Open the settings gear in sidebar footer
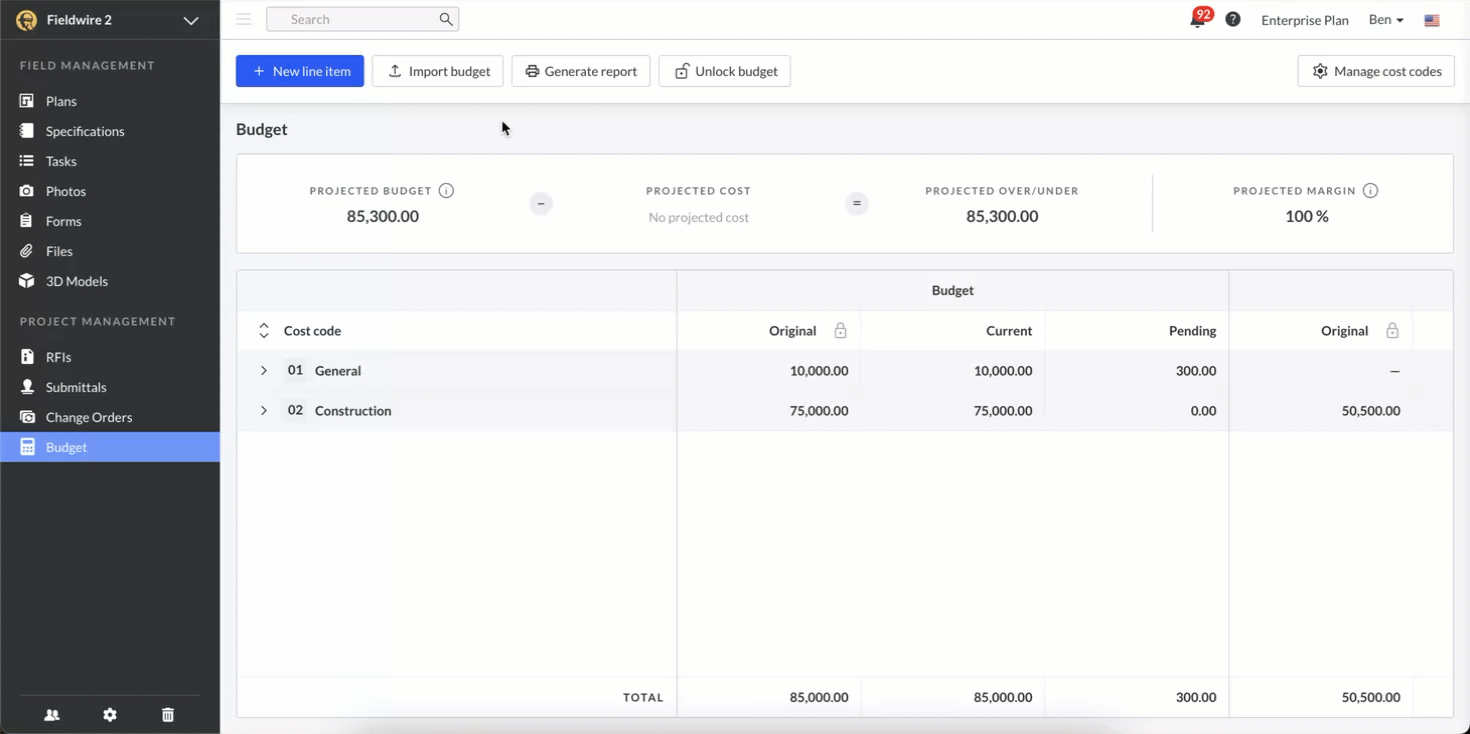The height and width of the screenshot is (734, 1470). click(110, 715)
